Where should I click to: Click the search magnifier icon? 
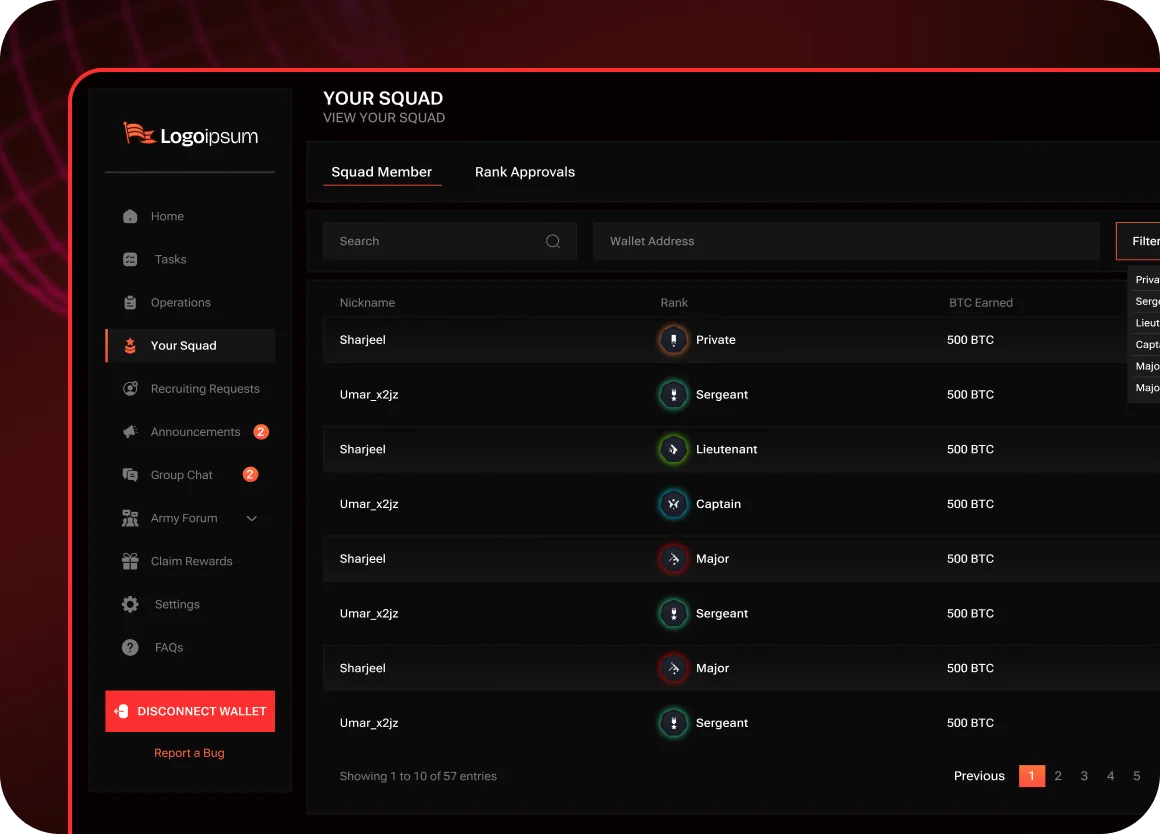(552, 241)
